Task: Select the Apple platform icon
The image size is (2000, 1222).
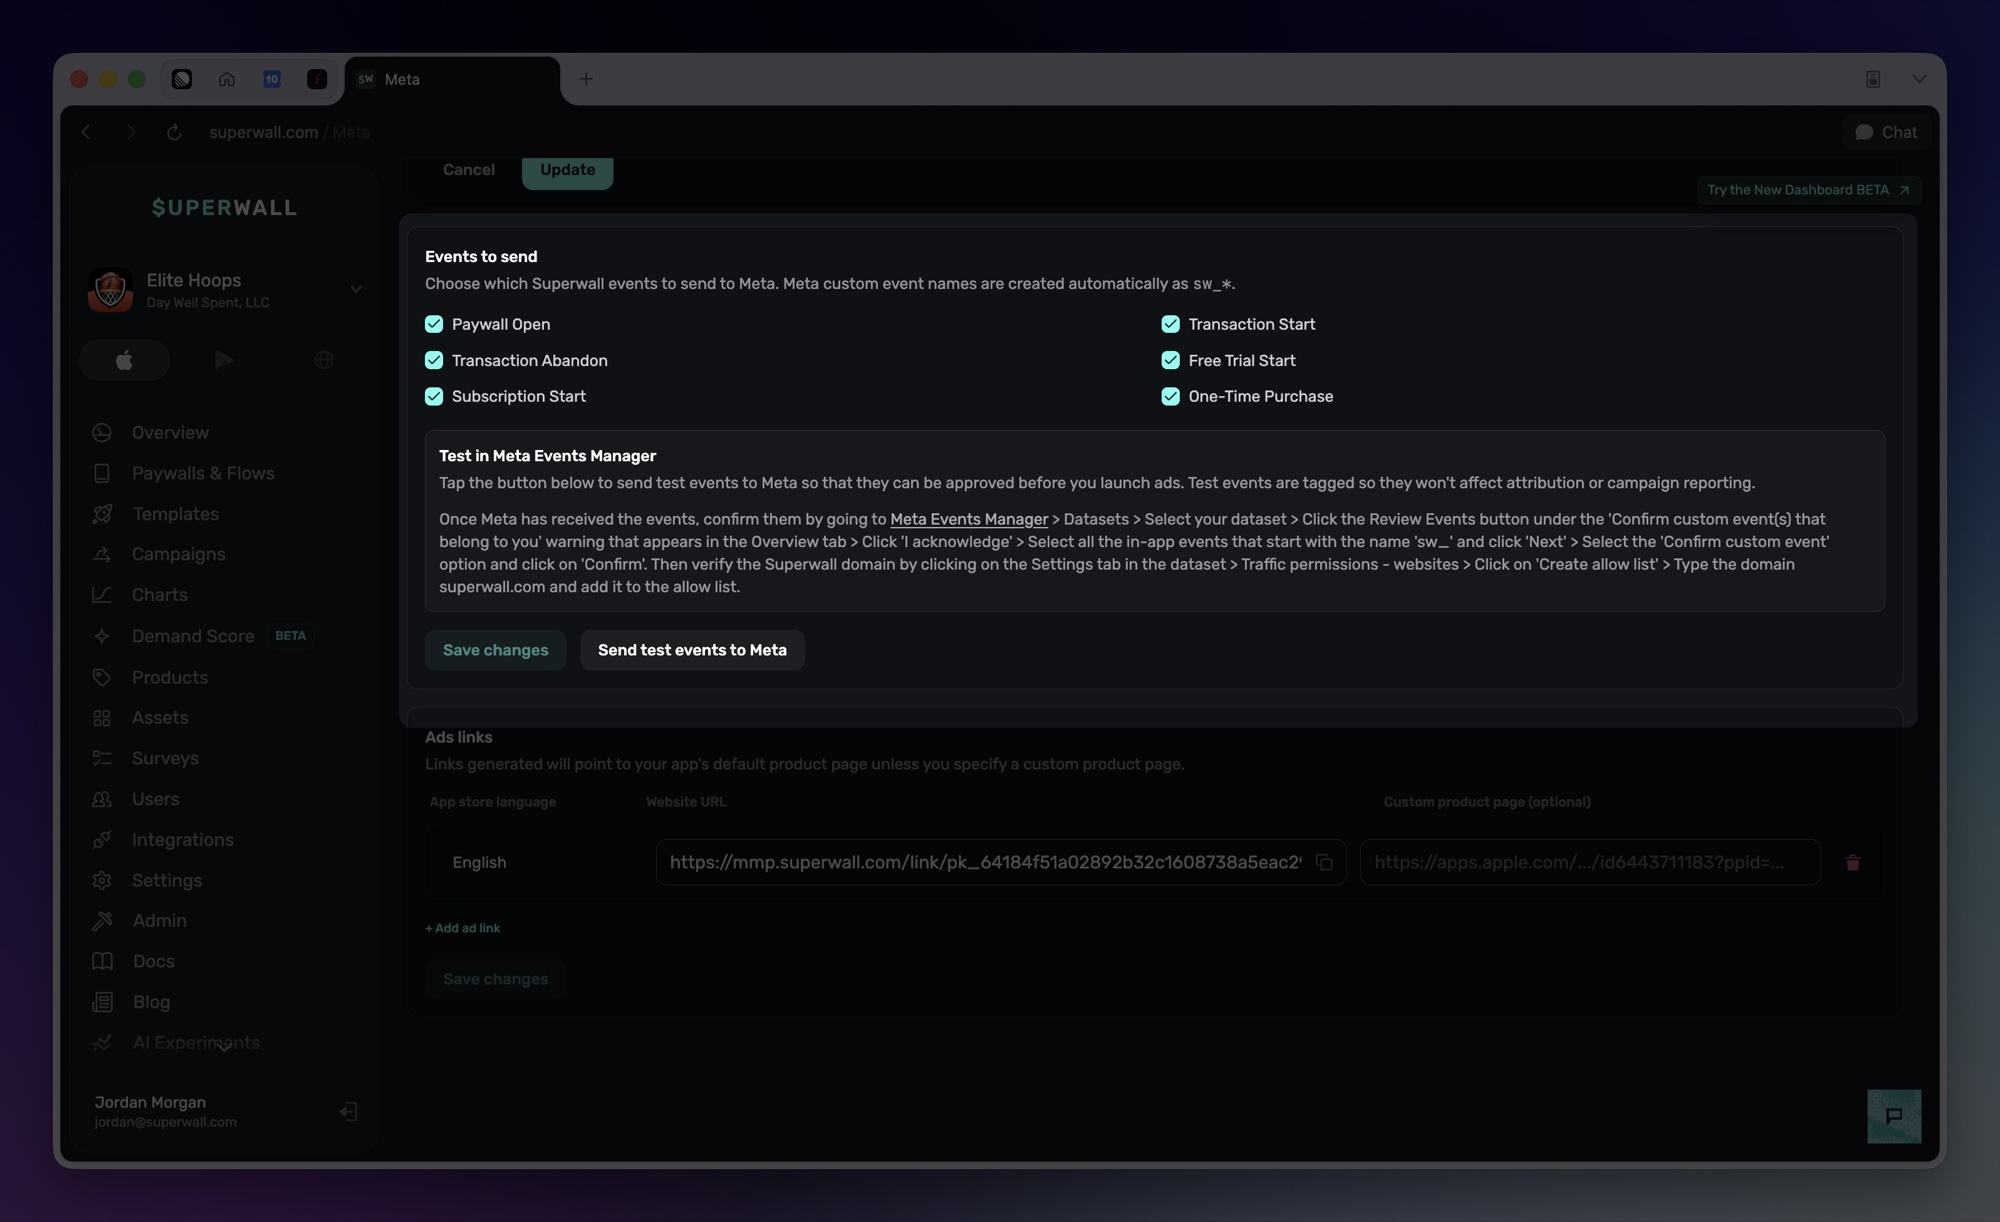Action: [124, 360]
